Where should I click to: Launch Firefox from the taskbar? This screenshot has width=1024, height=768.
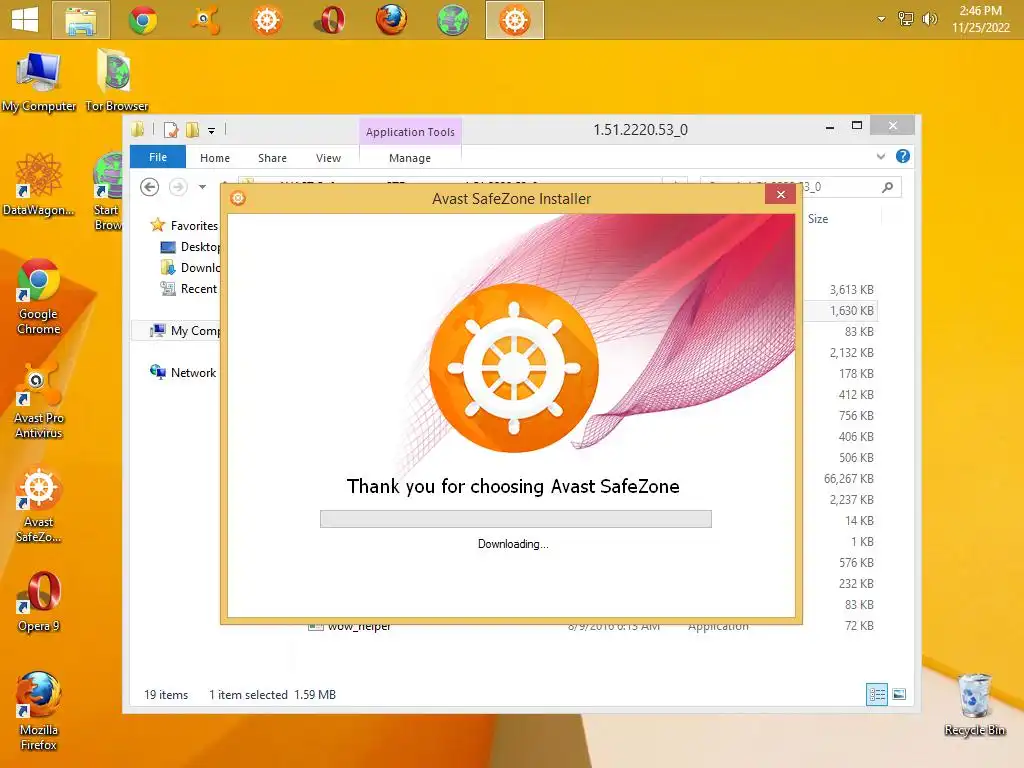pos(391,20)
